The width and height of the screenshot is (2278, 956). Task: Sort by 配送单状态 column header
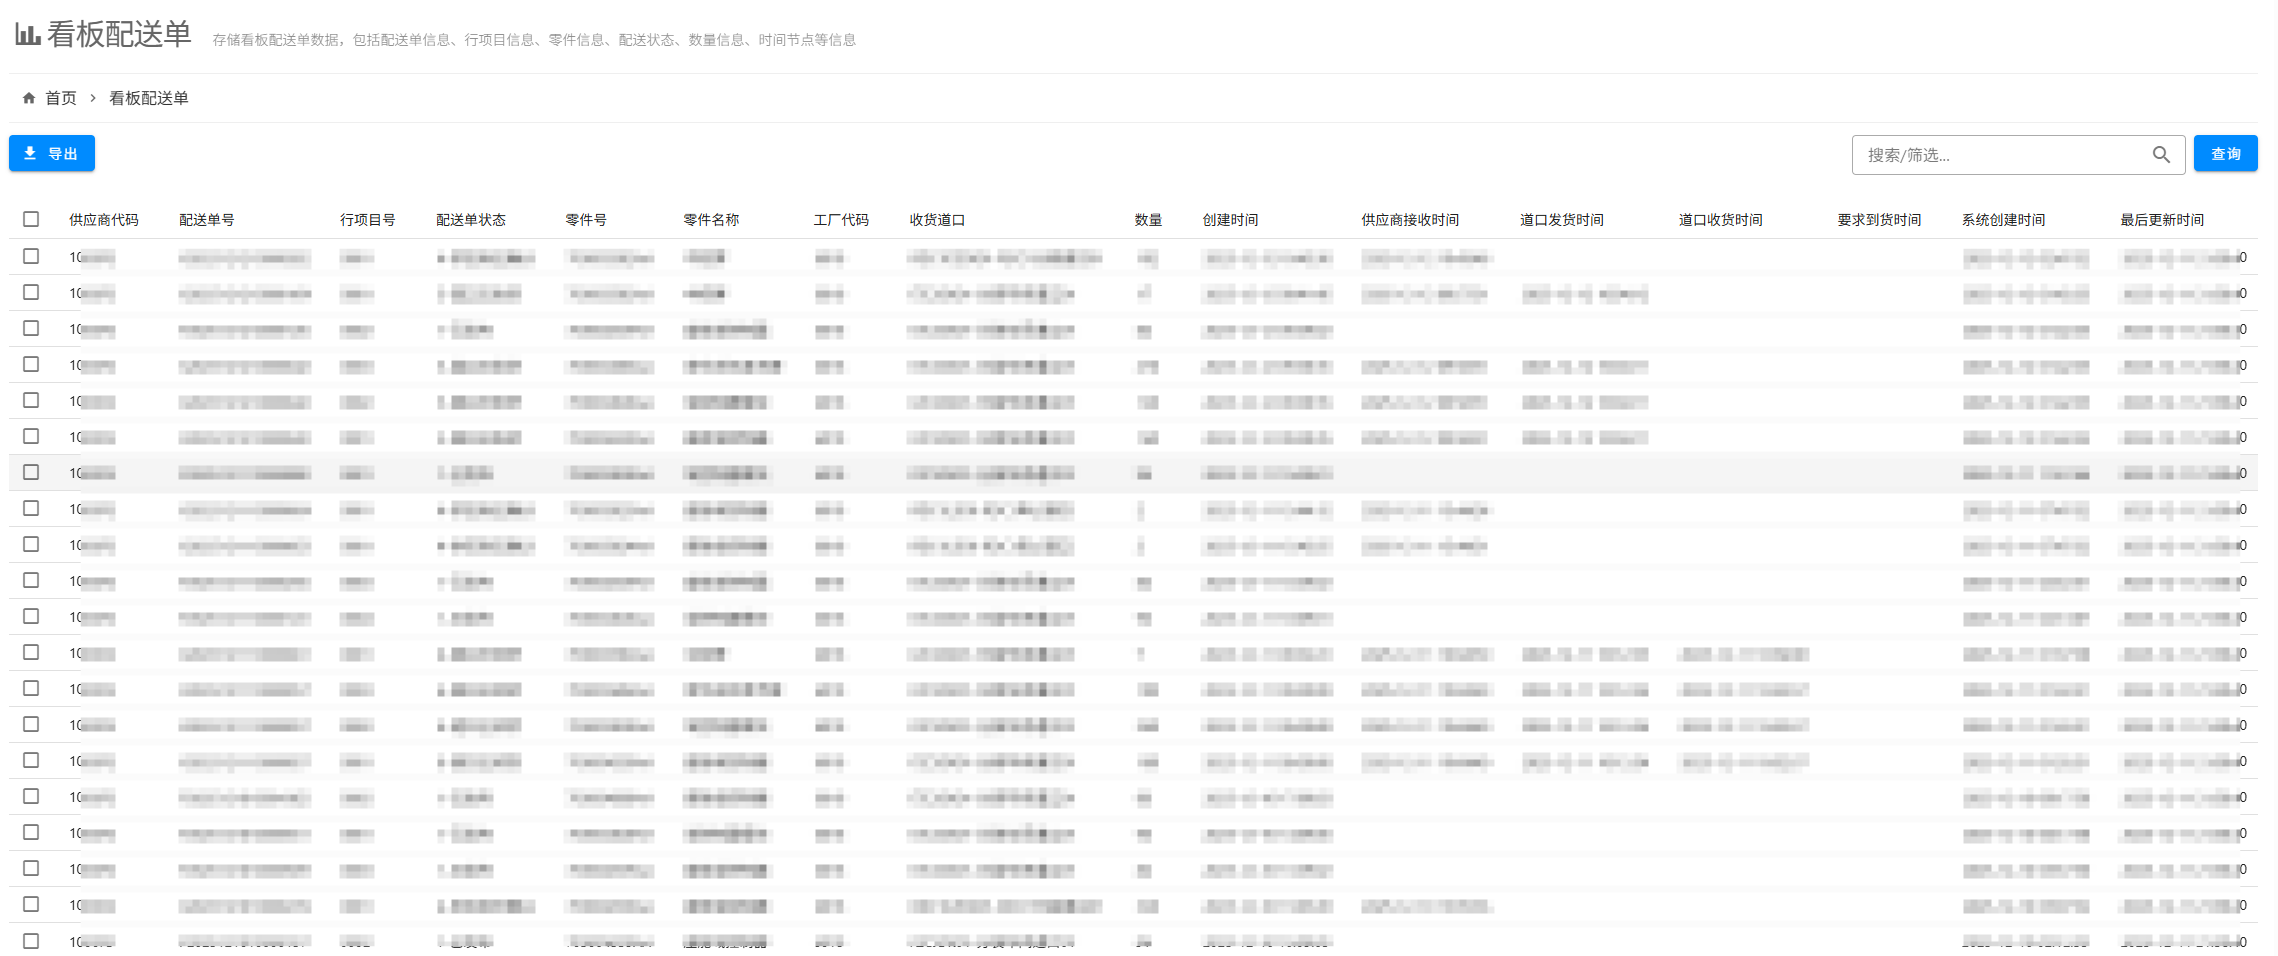point(470,220)
